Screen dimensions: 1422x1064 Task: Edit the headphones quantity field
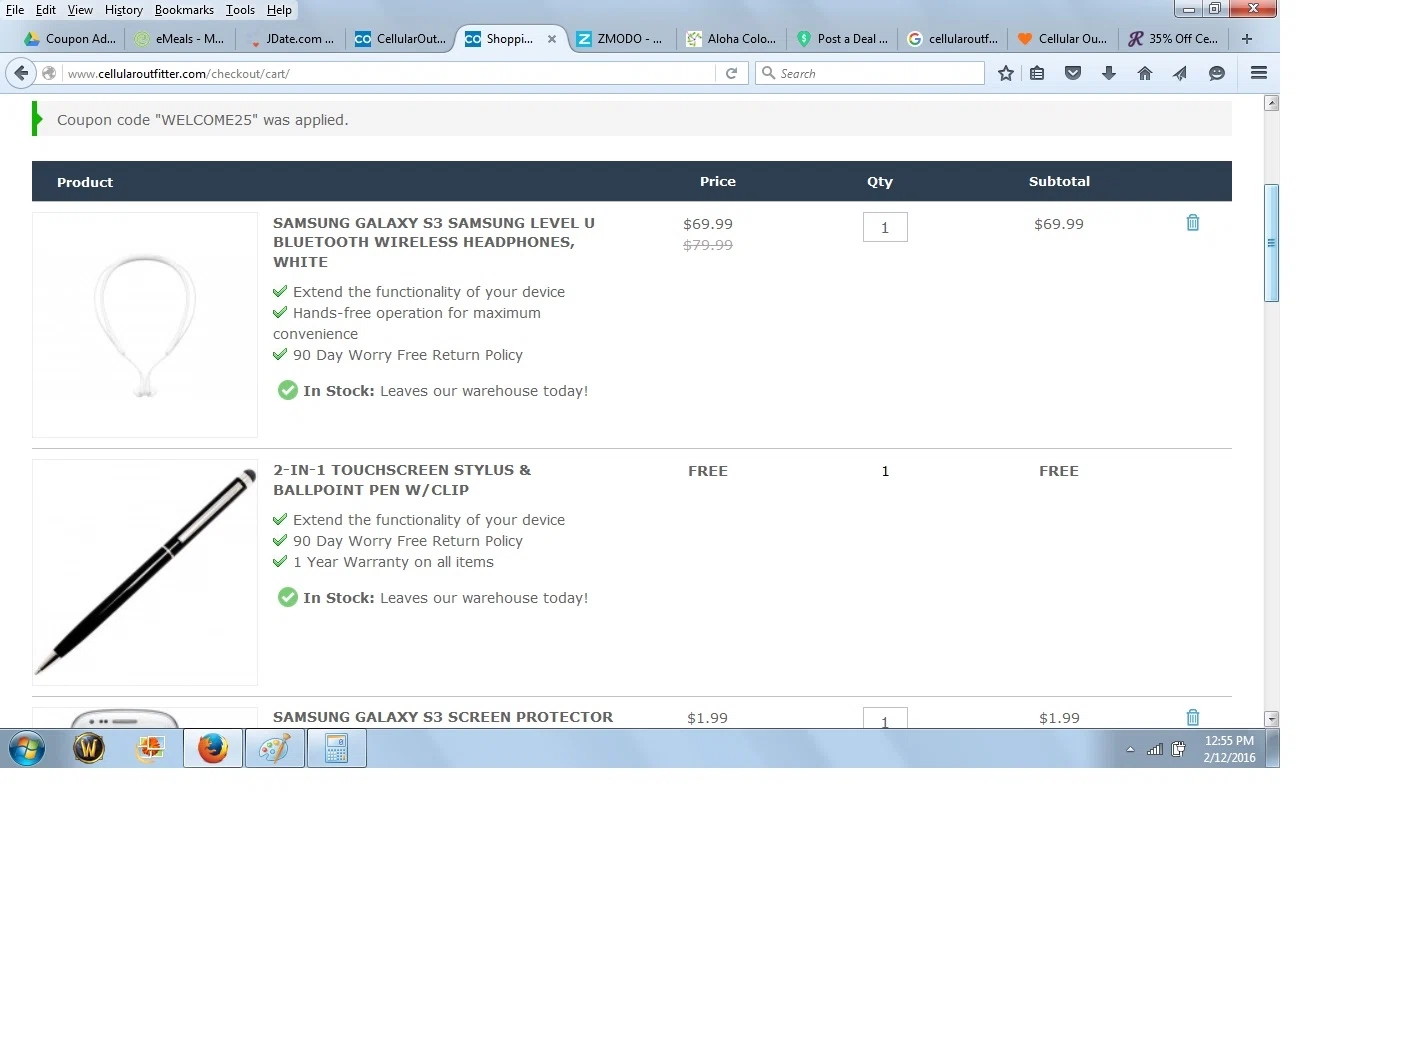click(885, 227)
